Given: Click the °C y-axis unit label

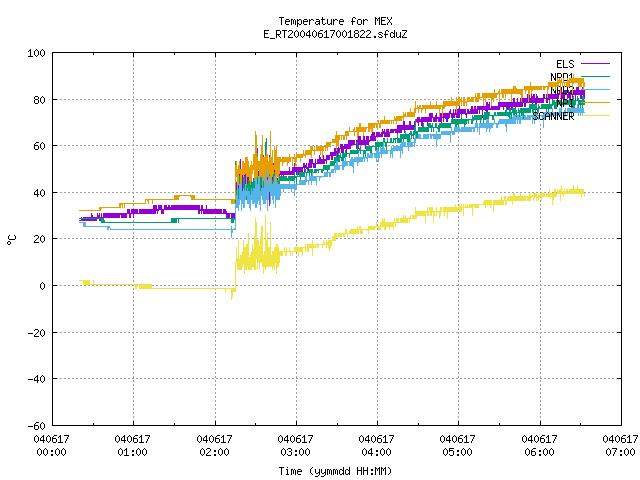Looking at the screenshot, I should pos(12,240).
